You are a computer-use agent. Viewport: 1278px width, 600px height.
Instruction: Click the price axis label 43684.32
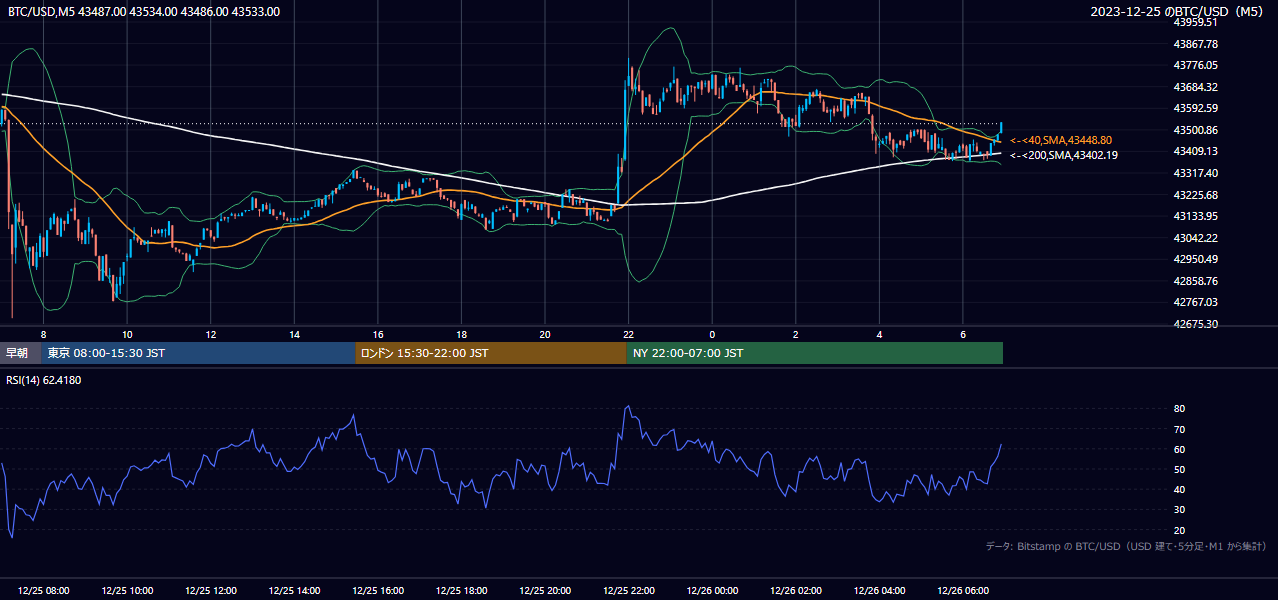coord(1195,87)
